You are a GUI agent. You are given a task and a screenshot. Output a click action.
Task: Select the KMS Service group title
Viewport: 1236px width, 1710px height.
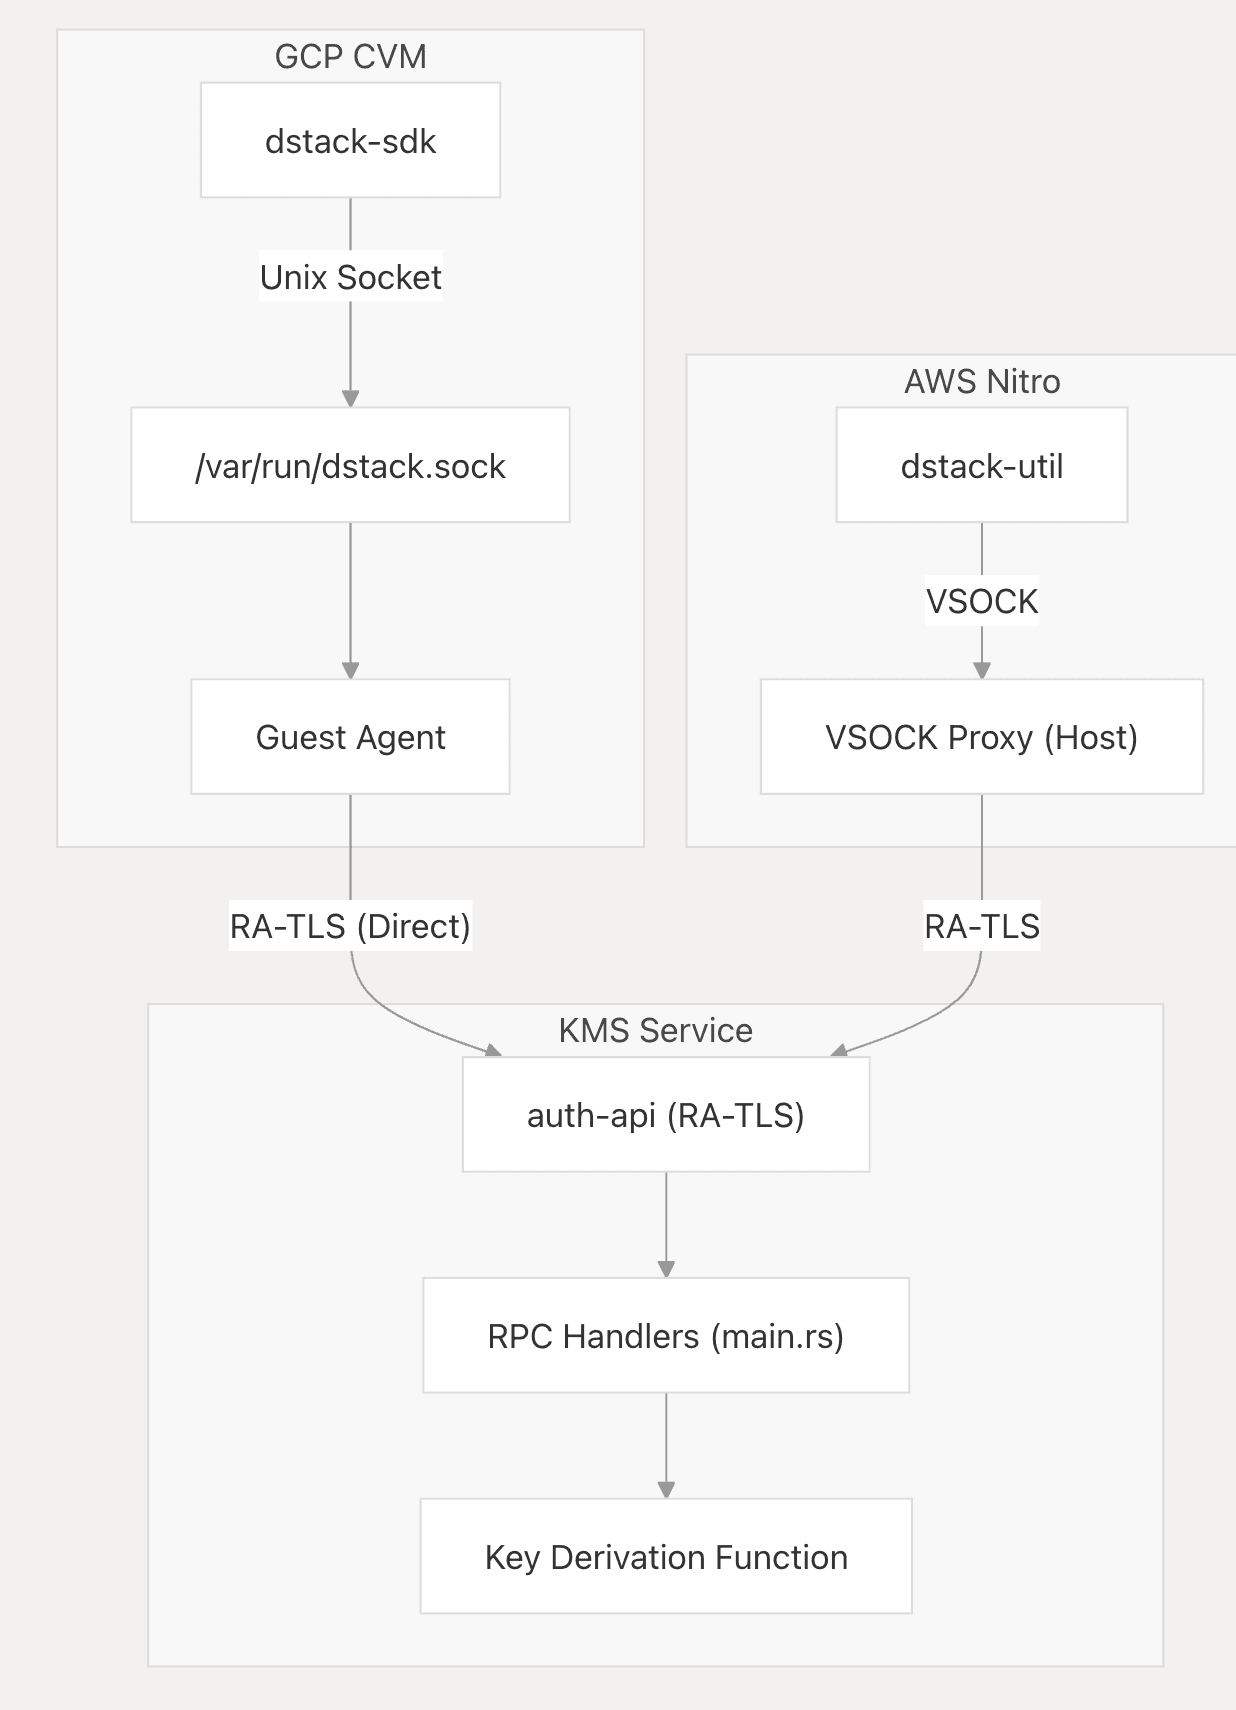(x=655, y=1030)
